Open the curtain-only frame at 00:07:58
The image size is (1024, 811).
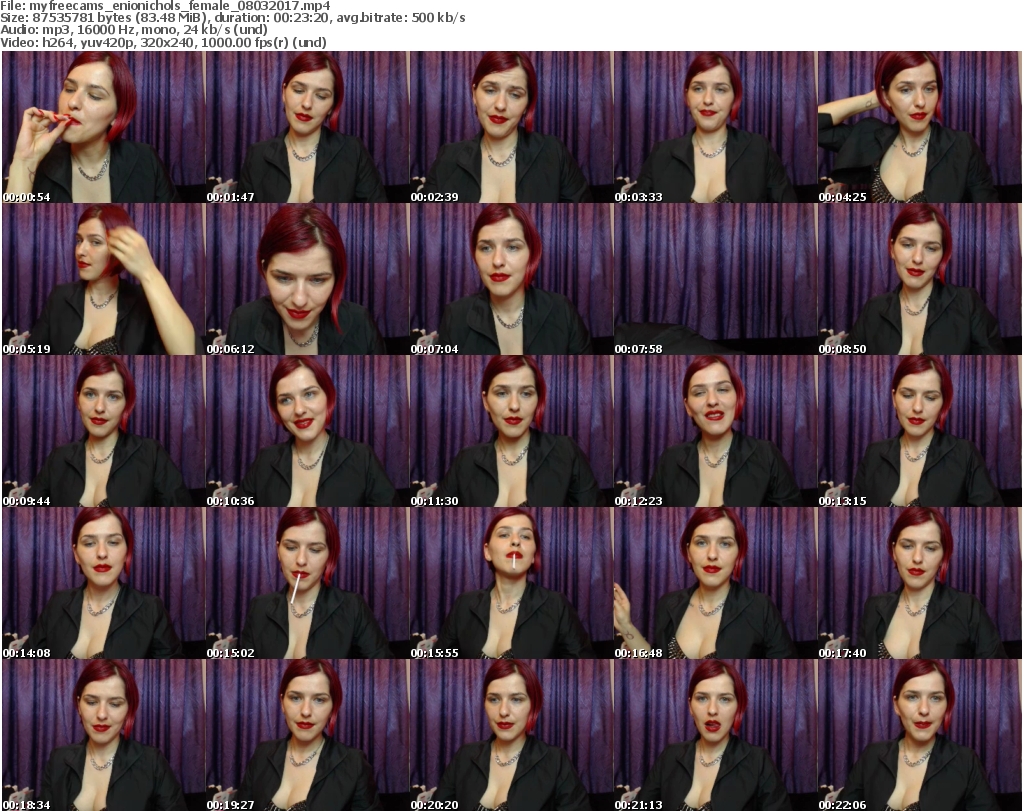pyautogui.click(x=715, y=279)
